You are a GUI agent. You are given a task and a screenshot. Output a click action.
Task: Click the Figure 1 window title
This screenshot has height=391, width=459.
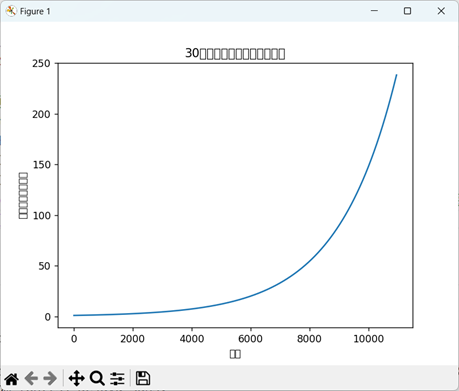[x=35, y=11]
